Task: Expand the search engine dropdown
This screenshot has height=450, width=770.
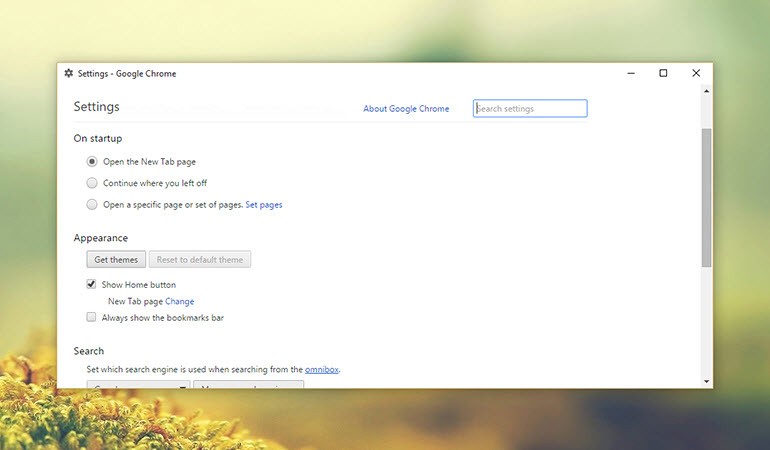Action: point(138,384)
